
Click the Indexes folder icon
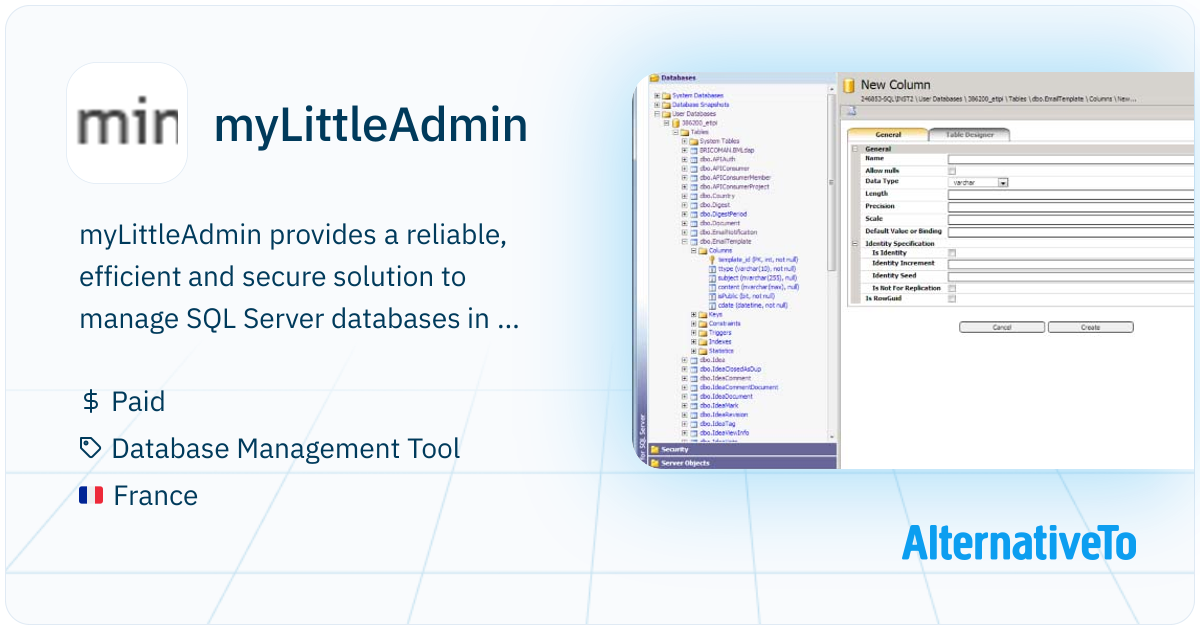coord(703,341)
